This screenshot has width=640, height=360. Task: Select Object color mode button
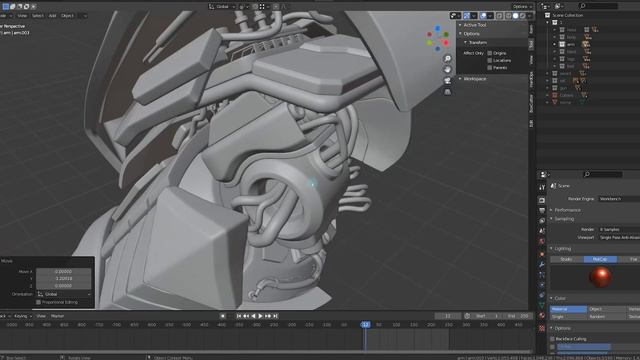(606, 309)
